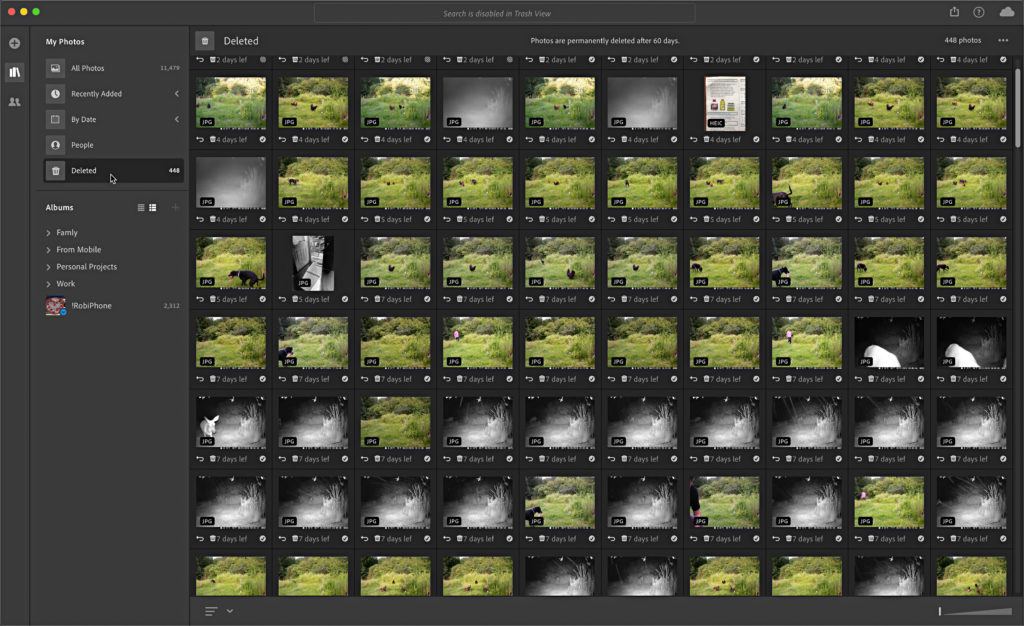The width and height of the screenshot is (1024, 626).
Task: Click the People face icon
Action: (56, 145)
